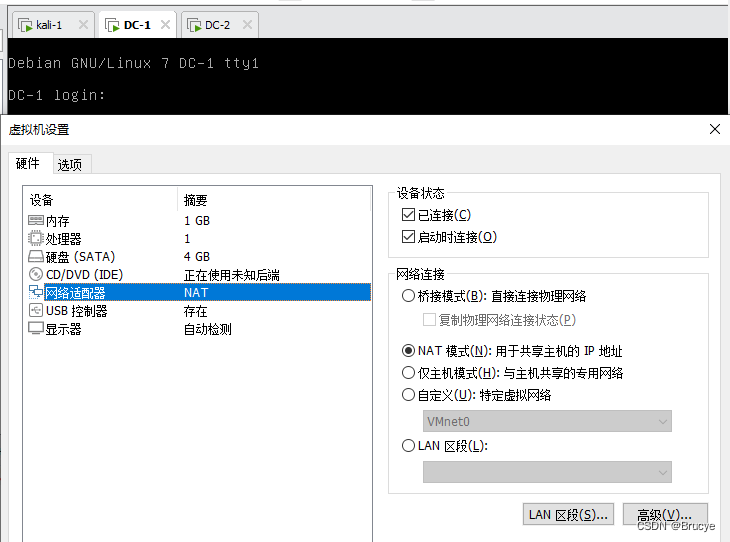This screenshot has height=542, width=730.
Task: Close the kali-1 tab
Action: tap(83, 25)
